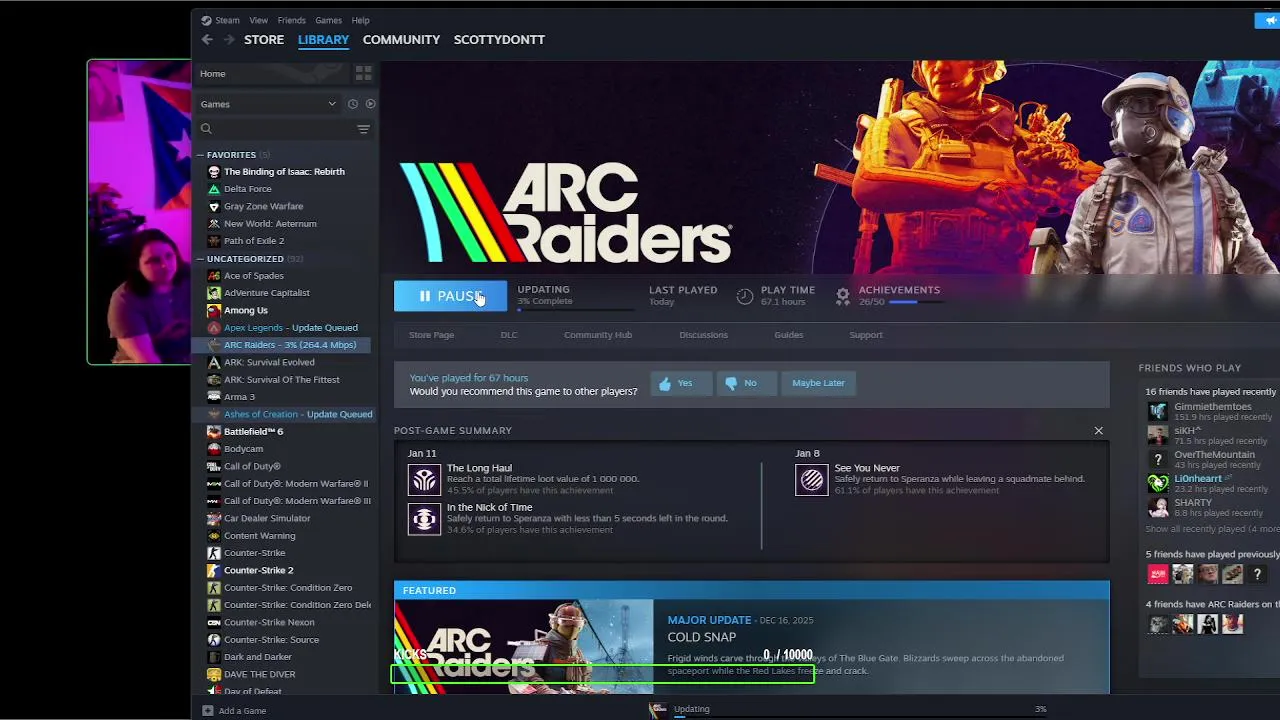Screen dimensions: 1280x720
Task: Click the Counter-Strike 2 game icon
Action: [213, 570]
